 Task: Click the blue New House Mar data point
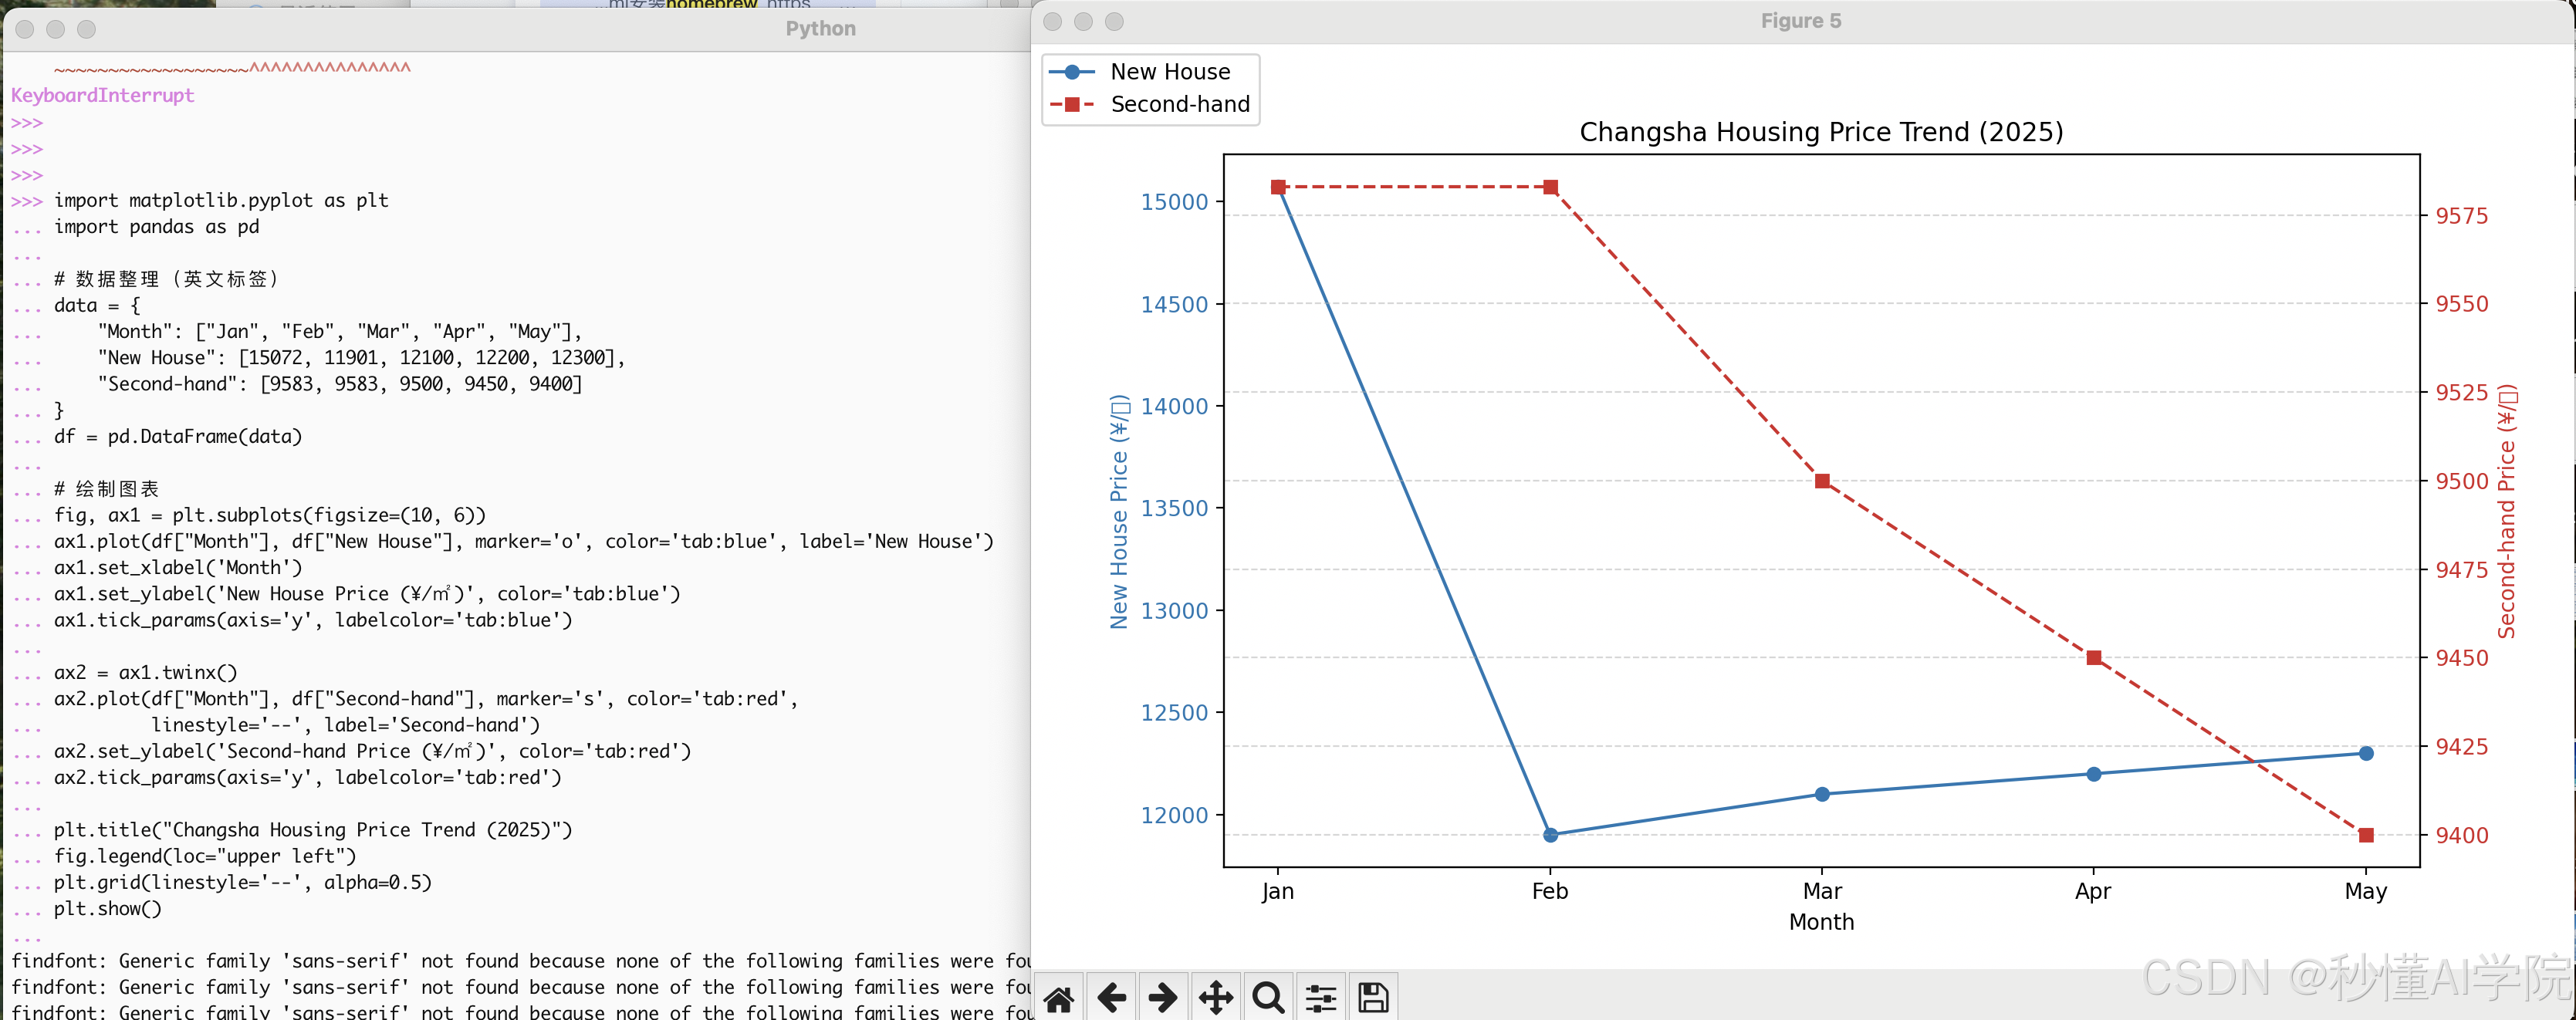[x=1822, y=794]
